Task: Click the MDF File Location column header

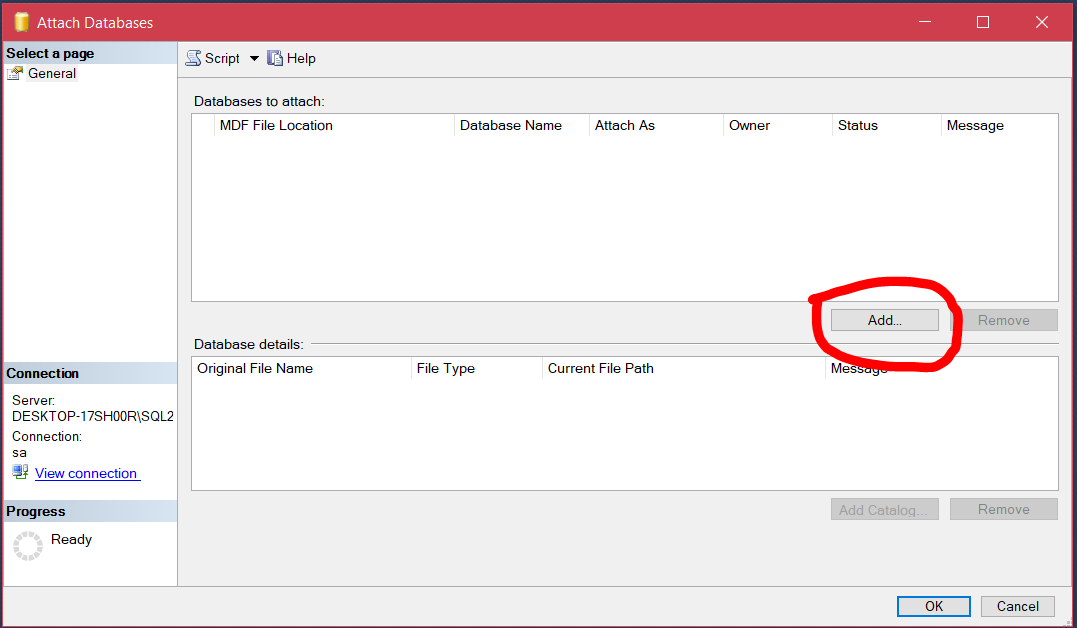Action: pos(335,126)
